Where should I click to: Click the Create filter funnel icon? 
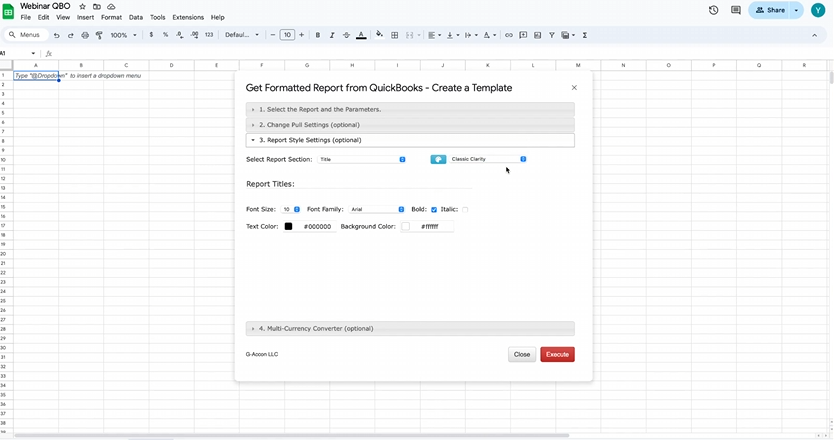[552, 35]
